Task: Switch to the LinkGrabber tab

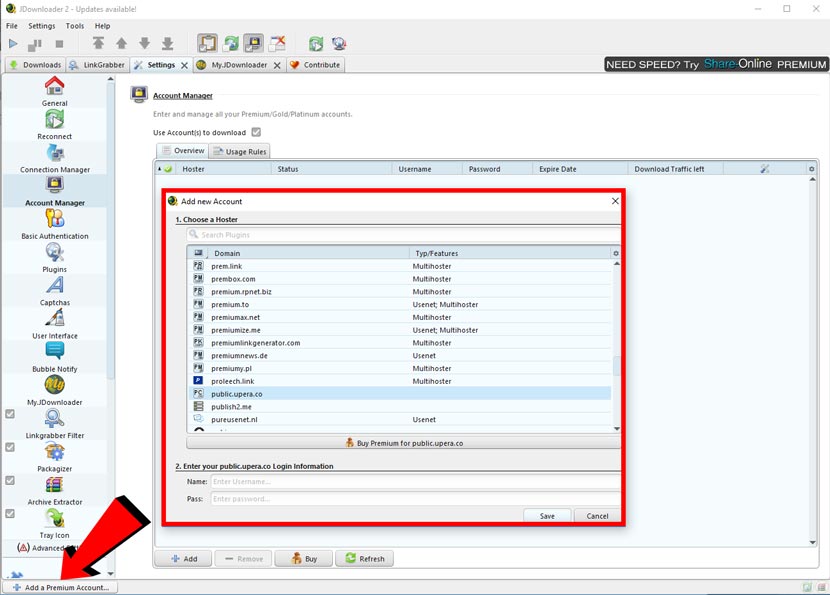Action: click(96, 63)
